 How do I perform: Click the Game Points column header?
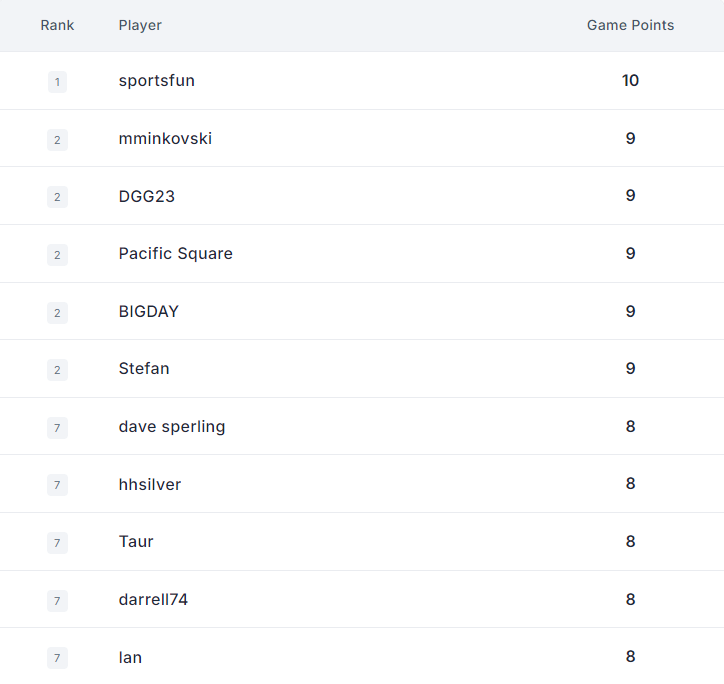click(x=630, y=25)
